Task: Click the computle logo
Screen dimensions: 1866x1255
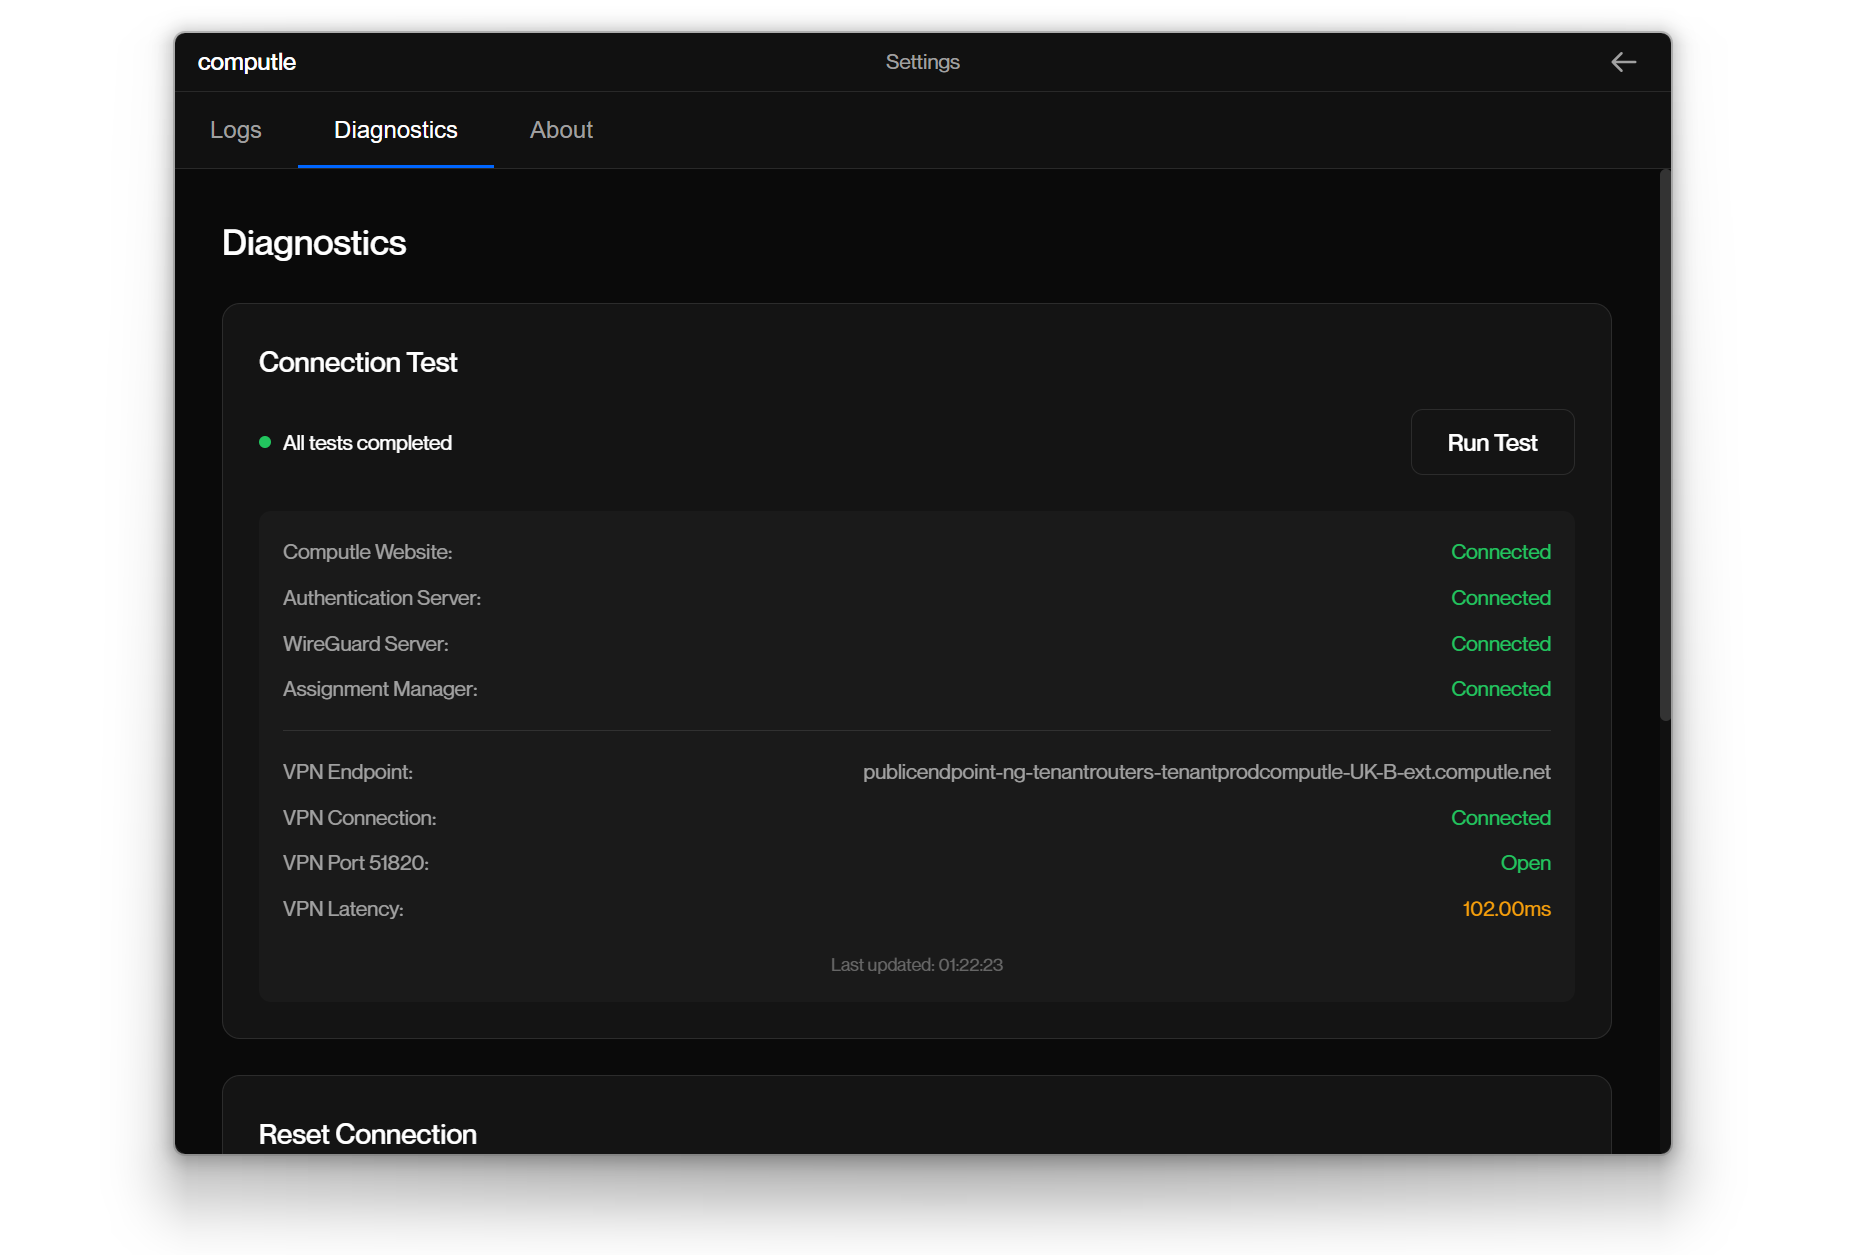Action: (x=247, y=62)
